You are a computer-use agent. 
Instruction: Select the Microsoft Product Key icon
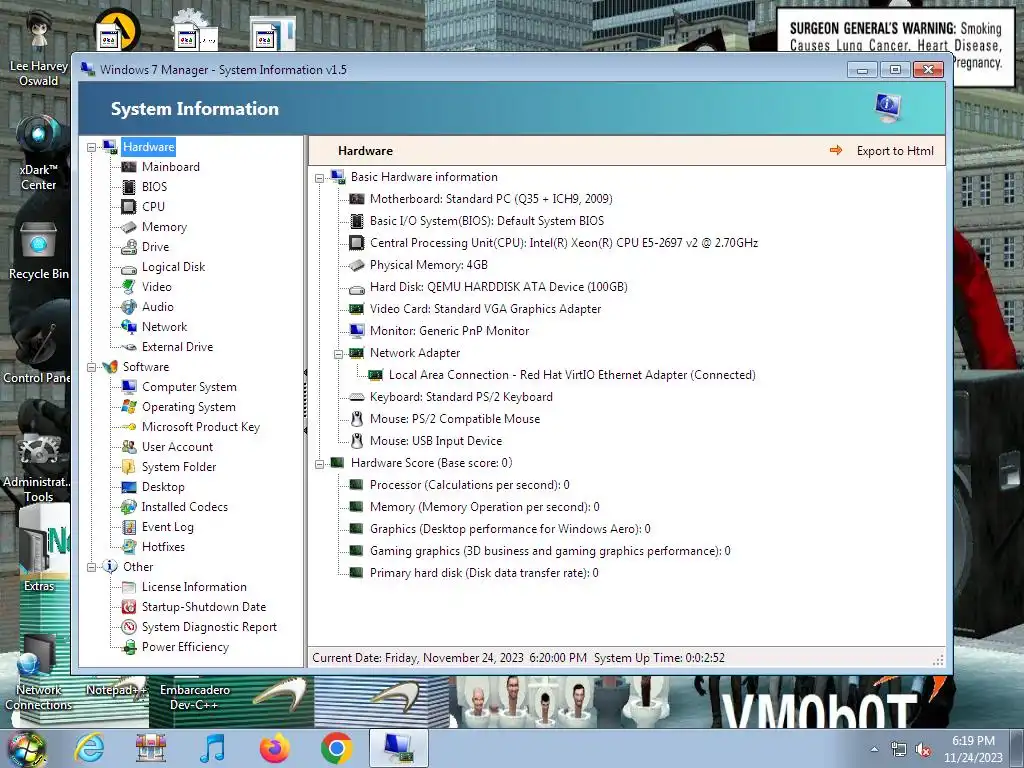pos(129,427)
